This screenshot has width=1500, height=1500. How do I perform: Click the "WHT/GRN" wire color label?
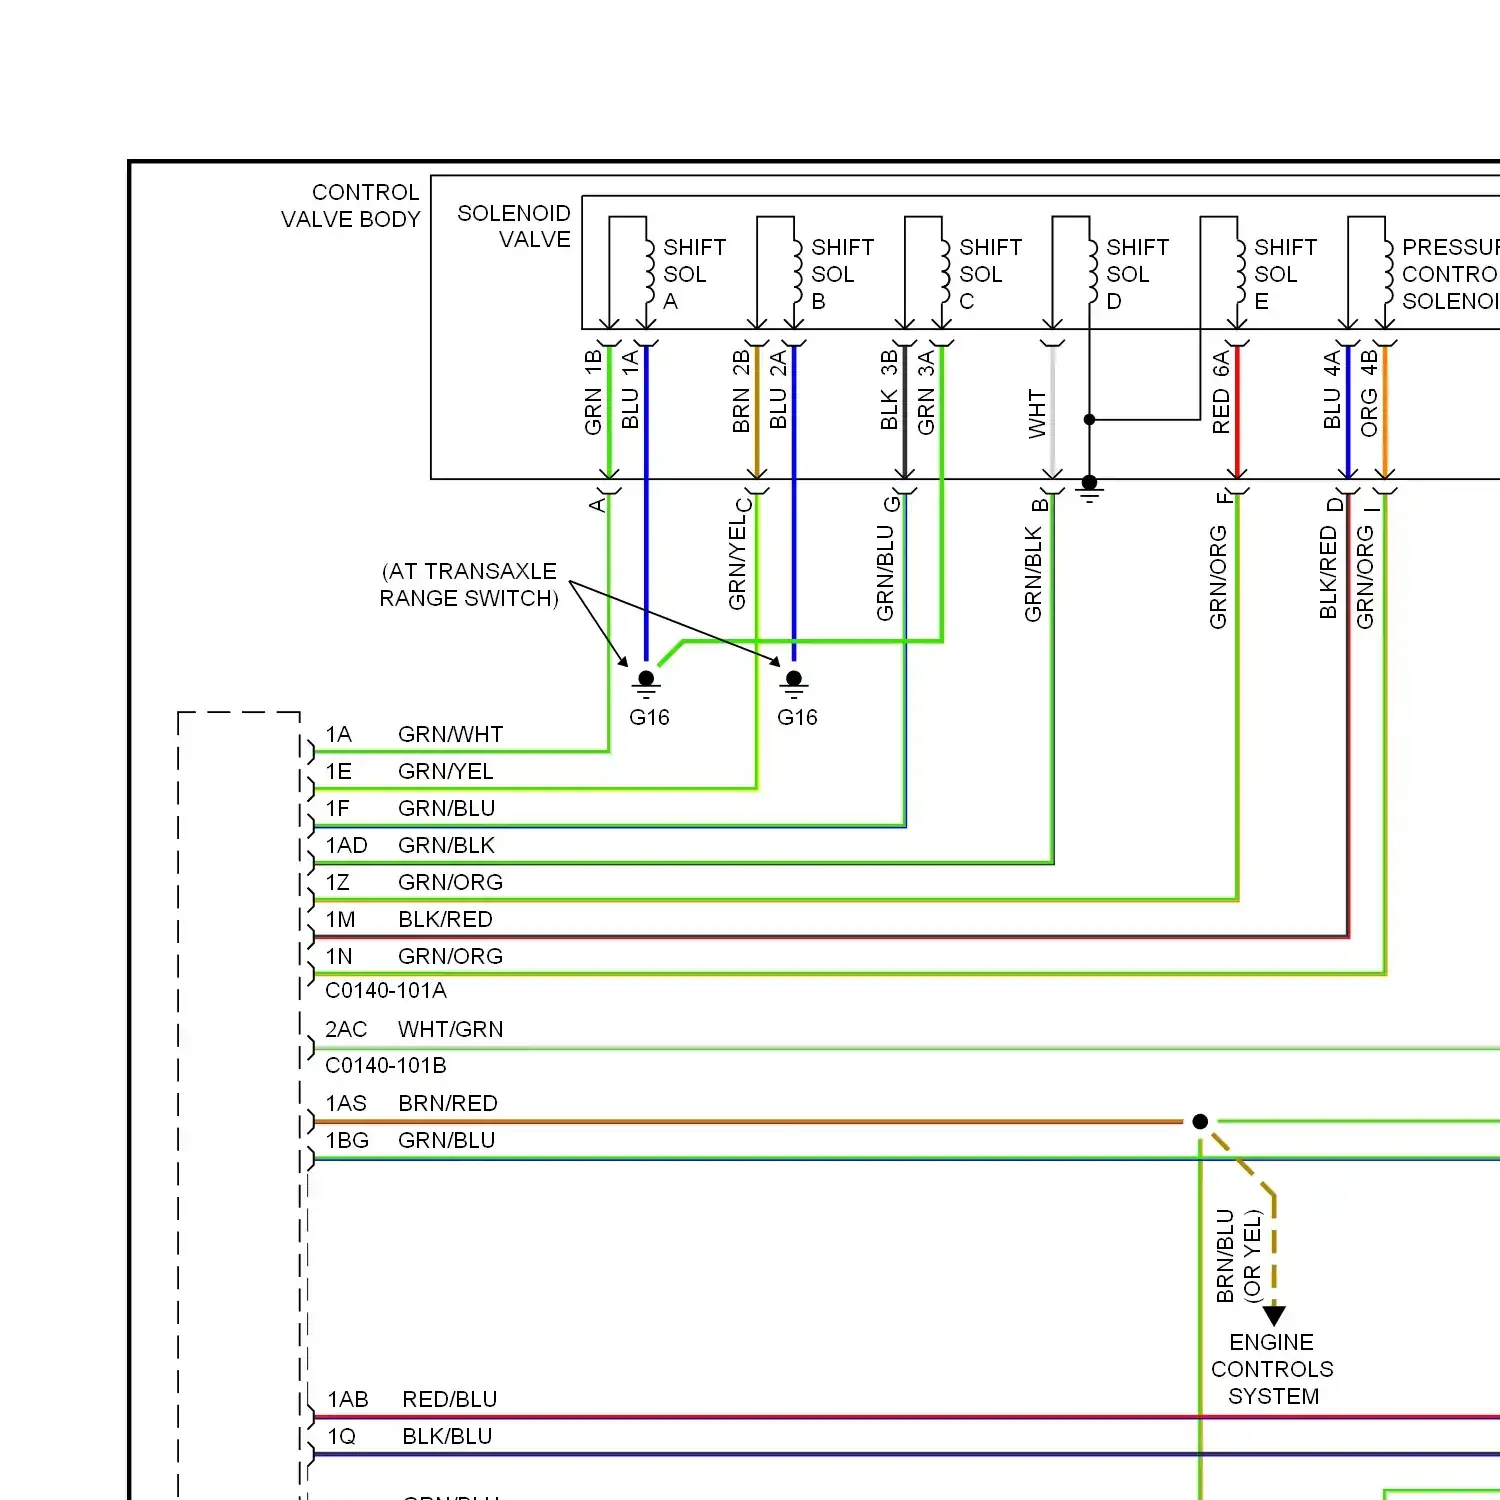[x=450, y=1029]
